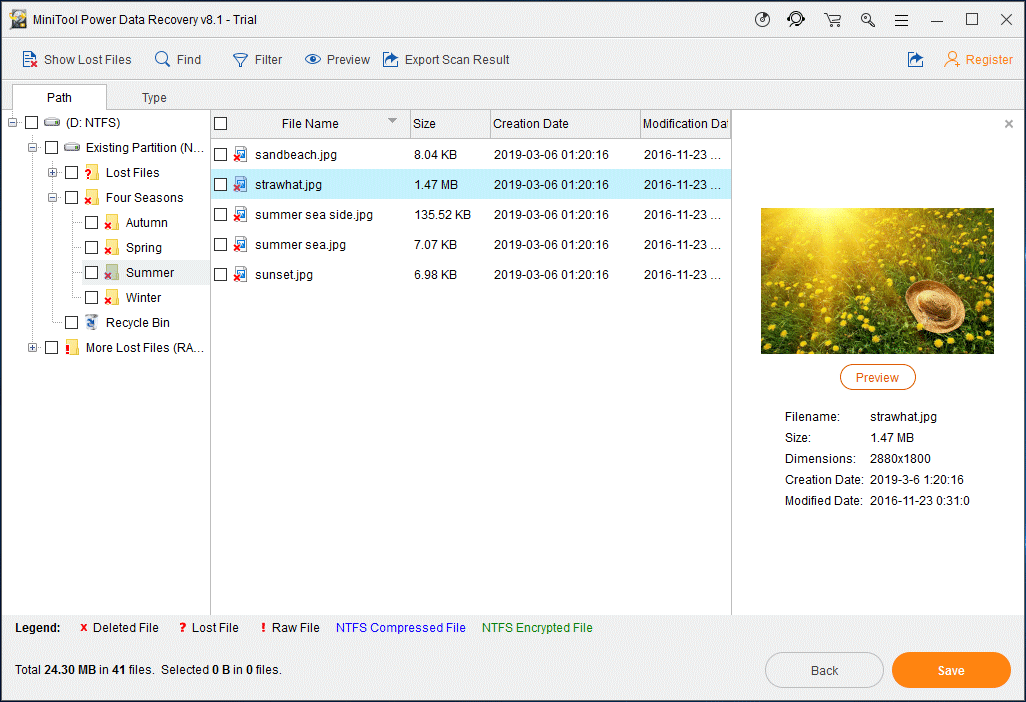Click the Back button
The height and width of the screenshot is (702, 1026).
pos(824,670)
